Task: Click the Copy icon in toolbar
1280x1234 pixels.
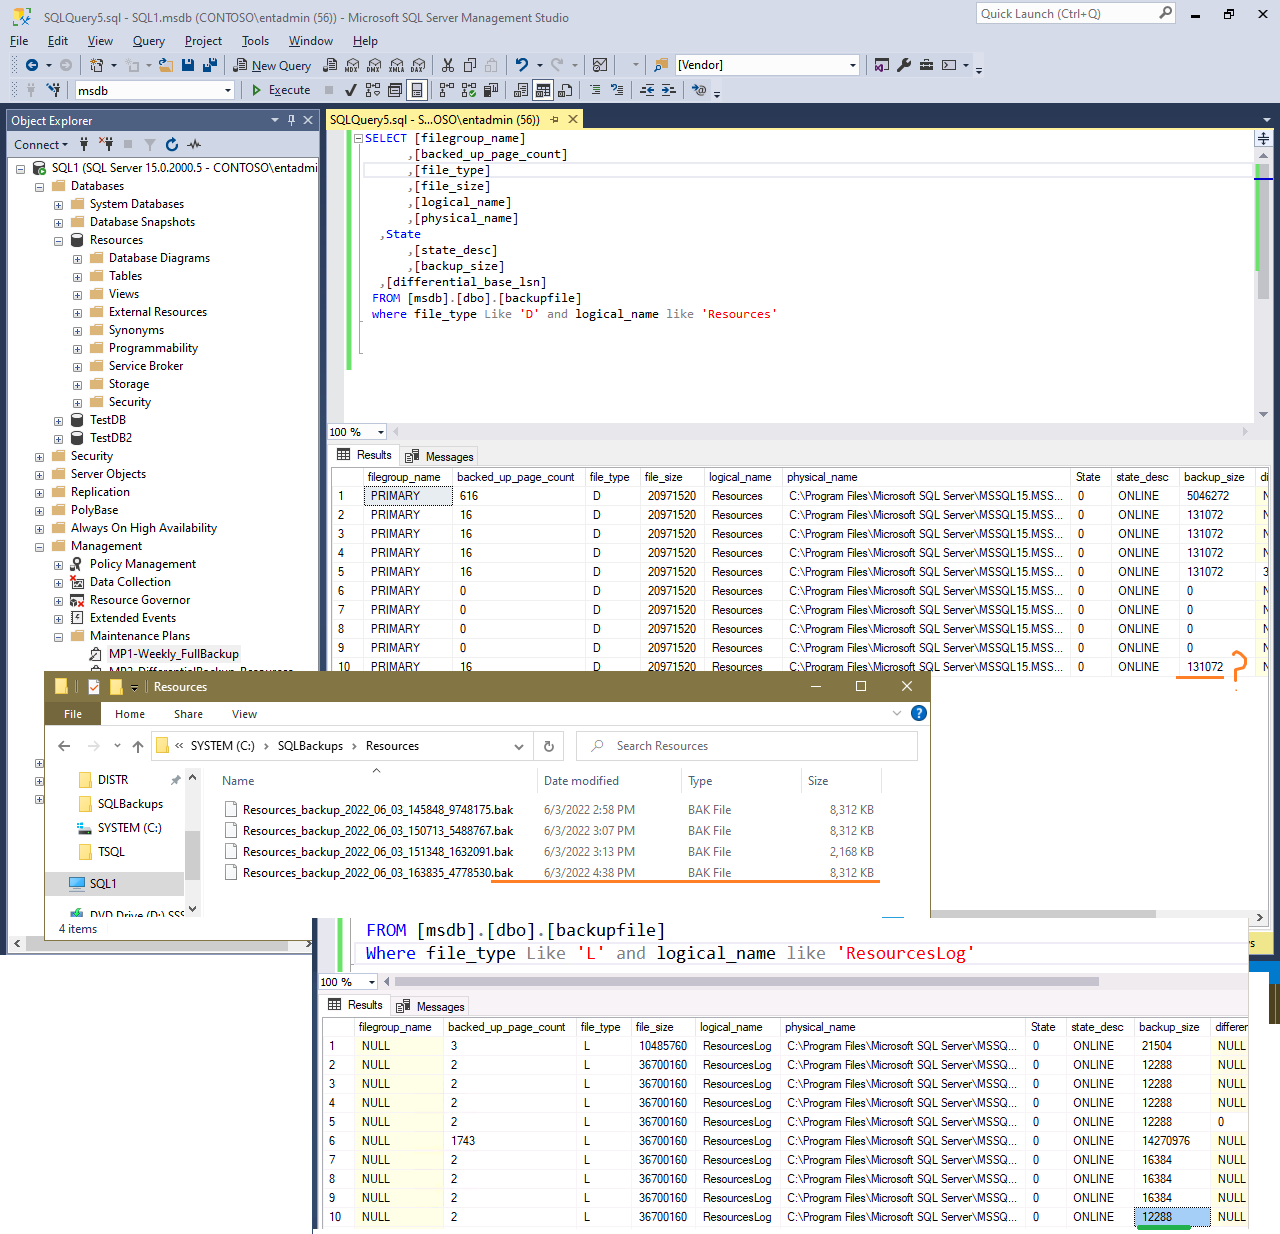Action: coord(469,65)
